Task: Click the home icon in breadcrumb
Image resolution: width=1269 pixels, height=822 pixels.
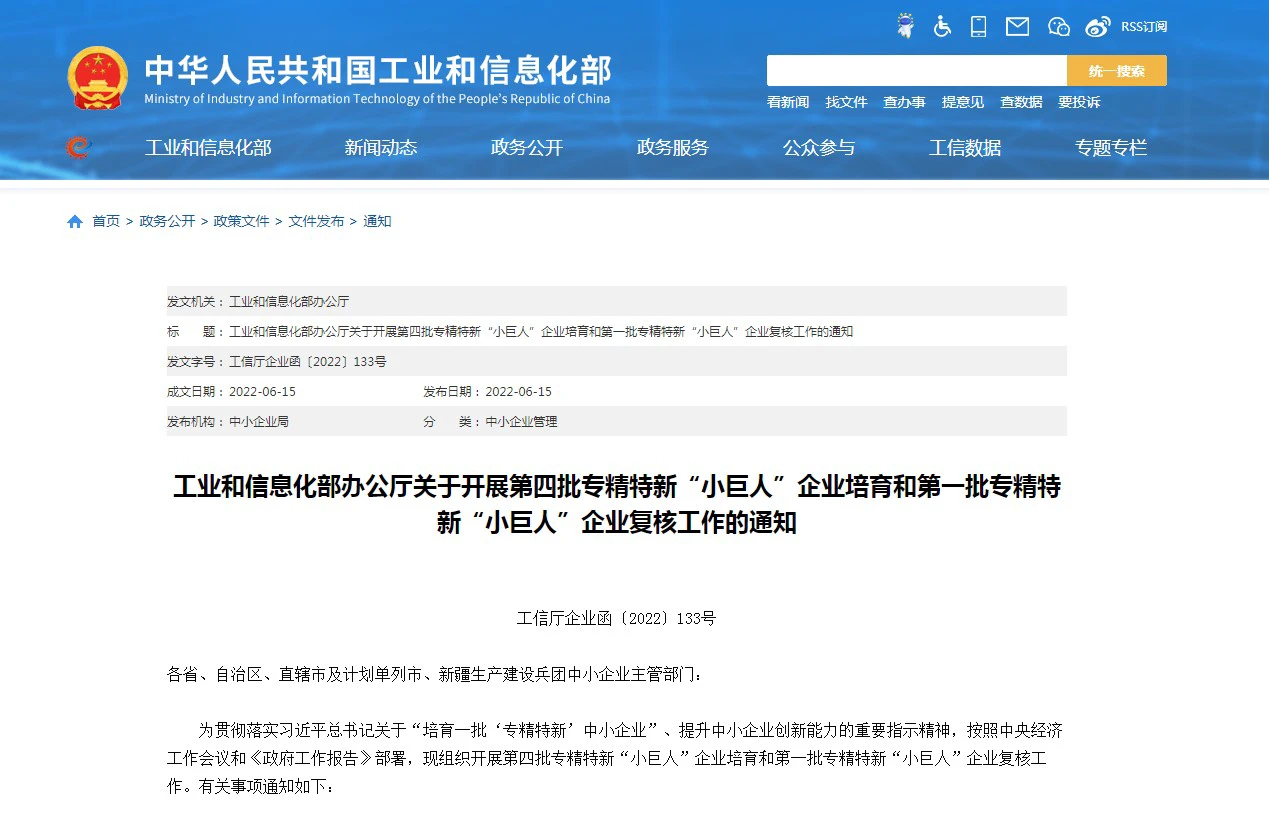Action: (x=75, y=222)
